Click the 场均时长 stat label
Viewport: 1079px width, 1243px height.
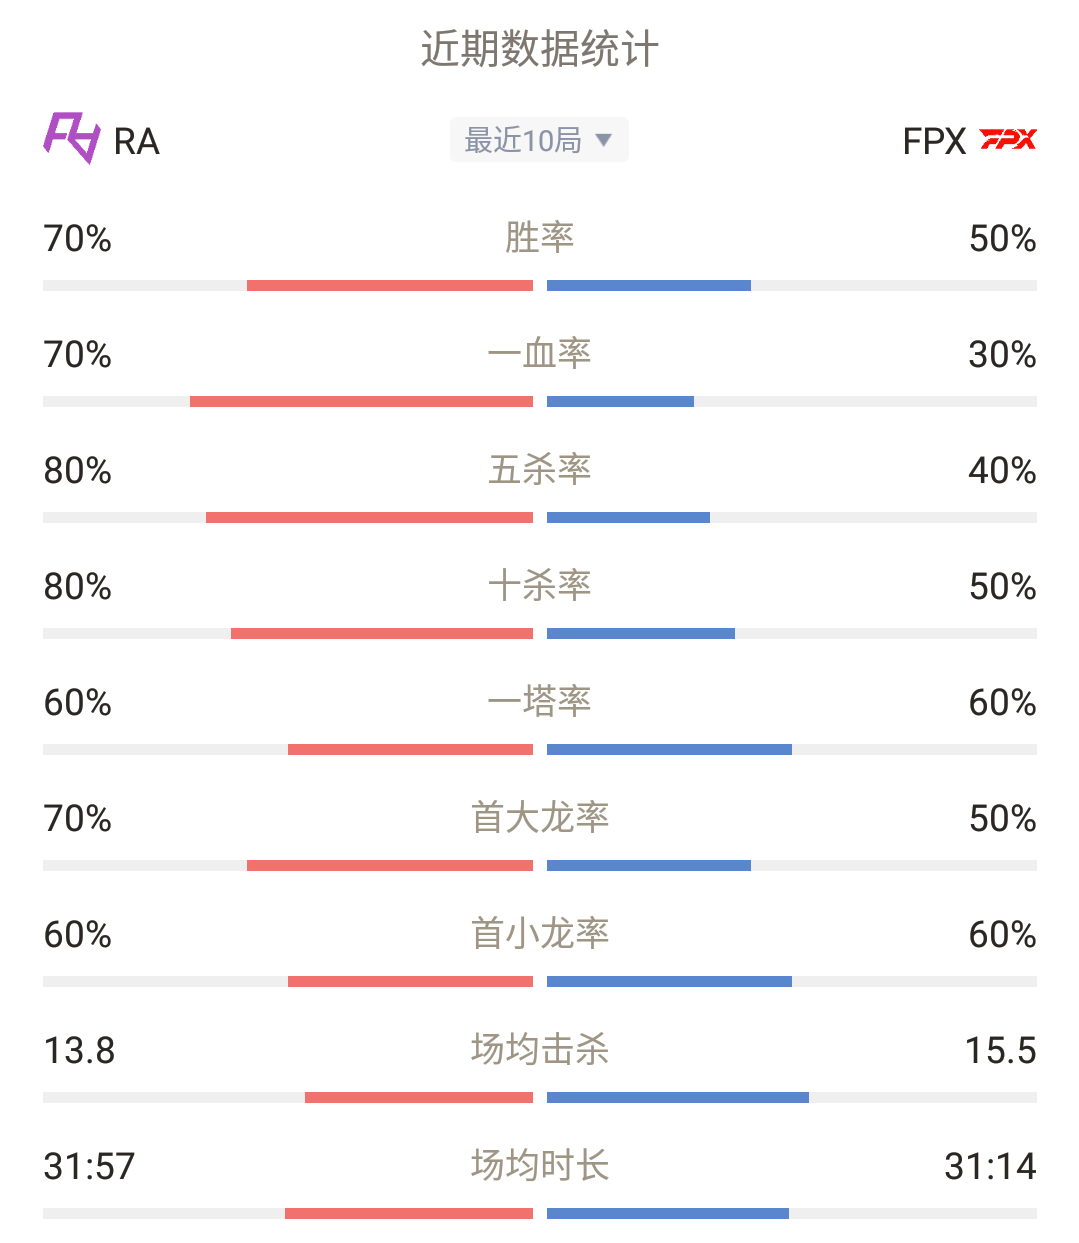540,1165
